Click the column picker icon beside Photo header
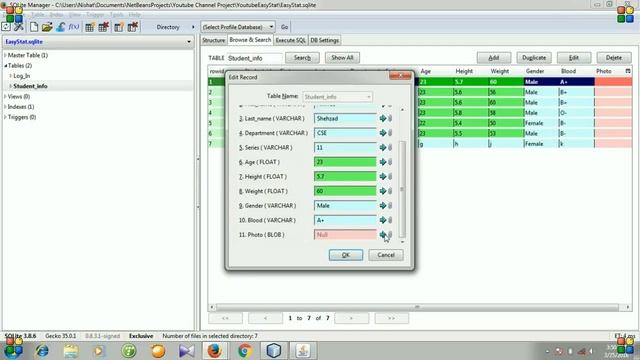Screen dimensions: 640x360 tap(628, 71)
